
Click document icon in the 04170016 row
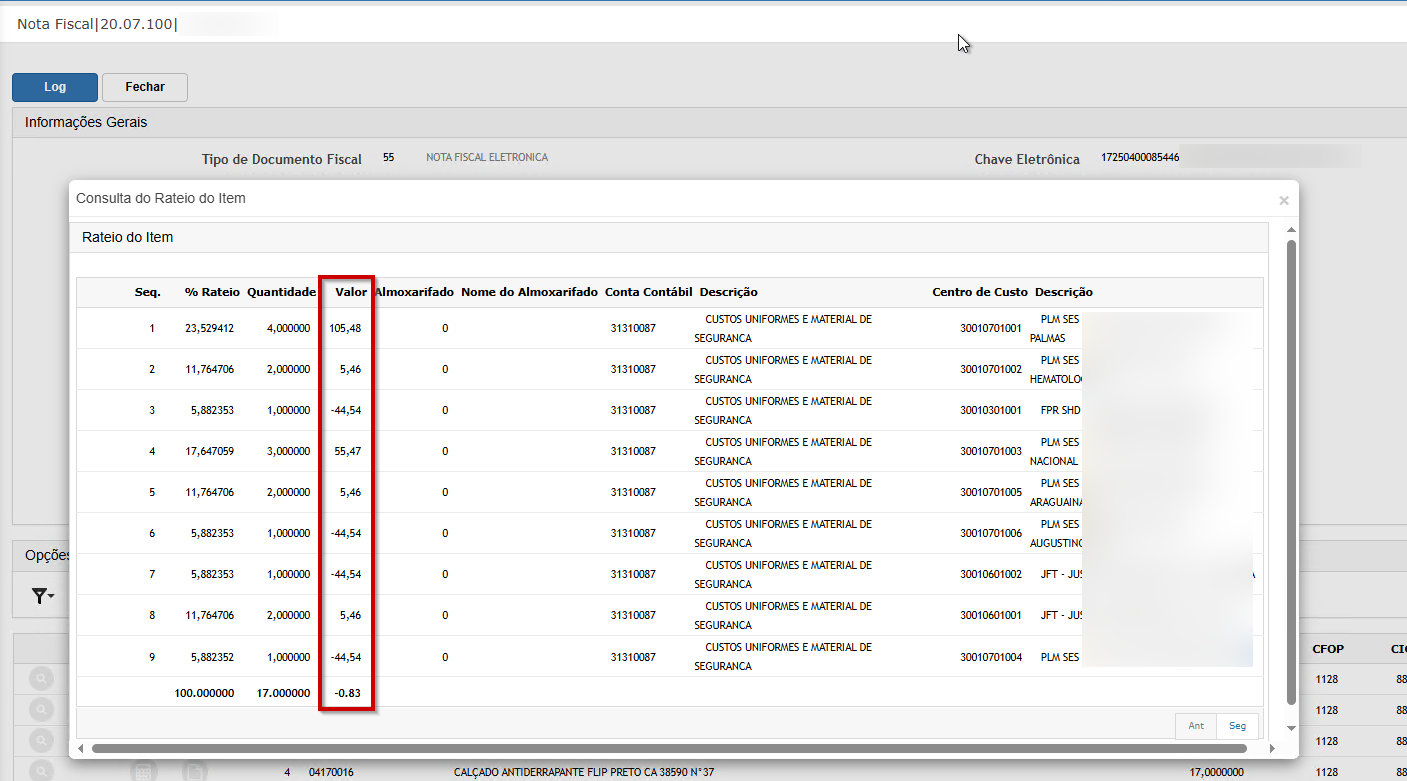pos(194,771)
